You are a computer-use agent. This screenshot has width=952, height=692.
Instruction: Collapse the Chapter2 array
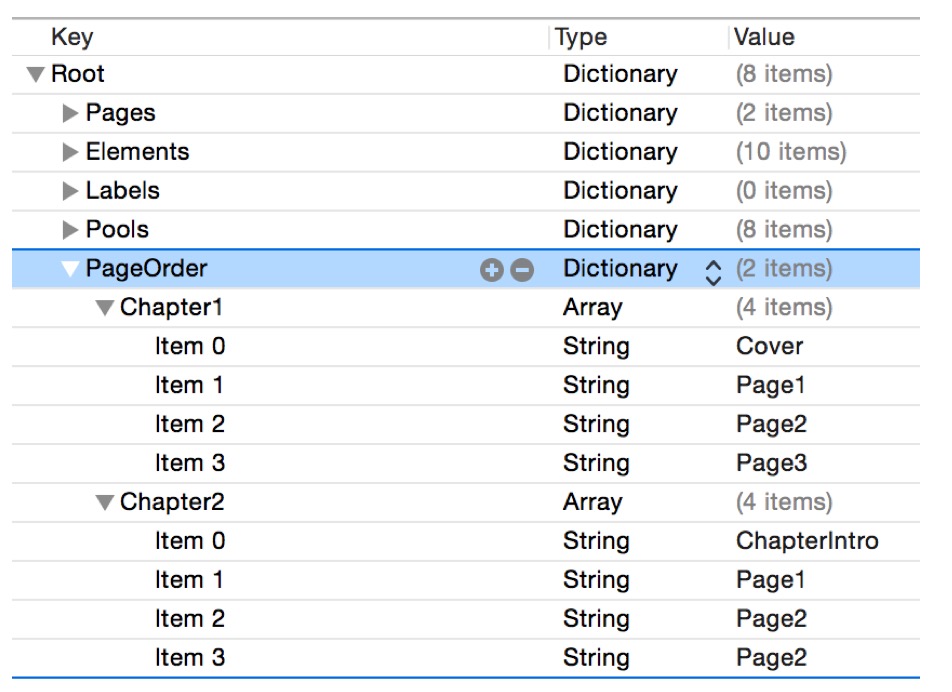pyautogui.click(x=103, y=501)
